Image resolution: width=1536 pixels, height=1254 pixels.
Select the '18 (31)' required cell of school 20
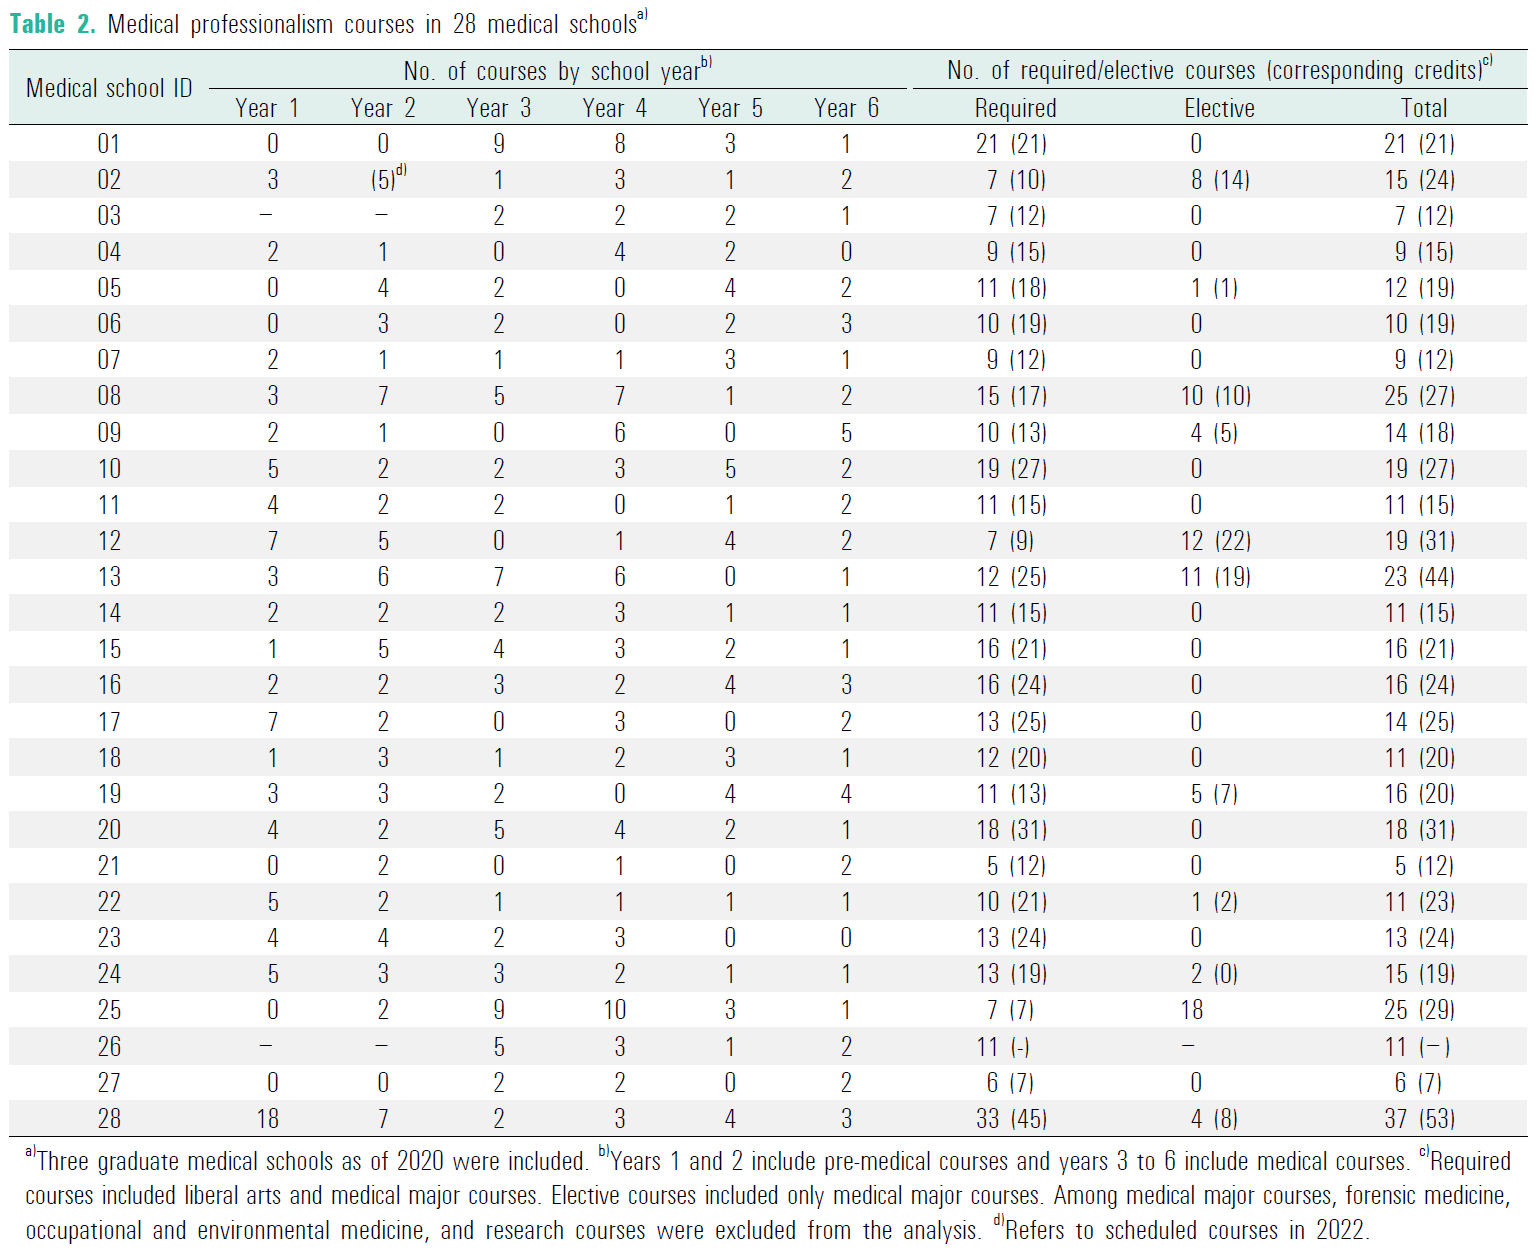[1012, 830]
